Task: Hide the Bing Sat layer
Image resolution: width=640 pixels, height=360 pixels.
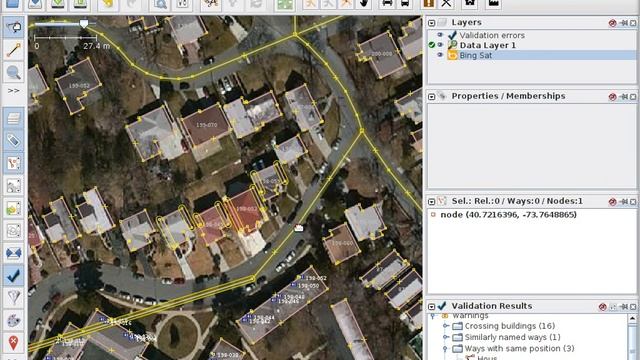Action: tap(440, 55)
